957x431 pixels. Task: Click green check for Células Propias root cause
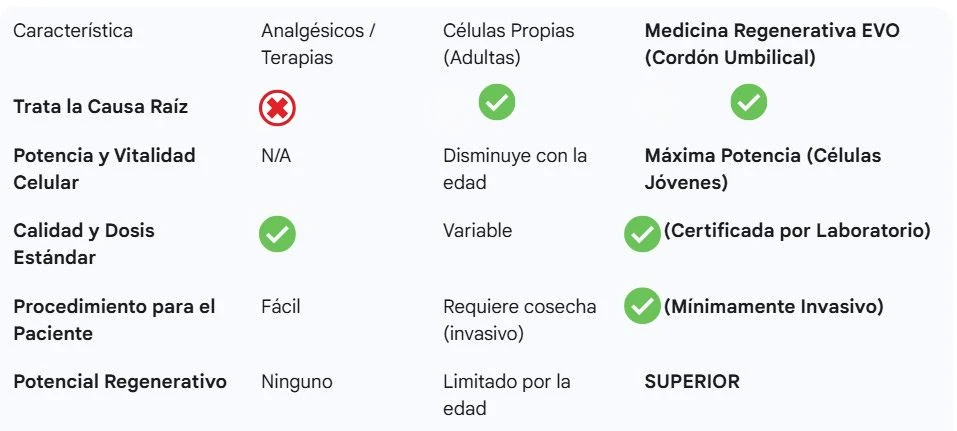tap(497, 102)
